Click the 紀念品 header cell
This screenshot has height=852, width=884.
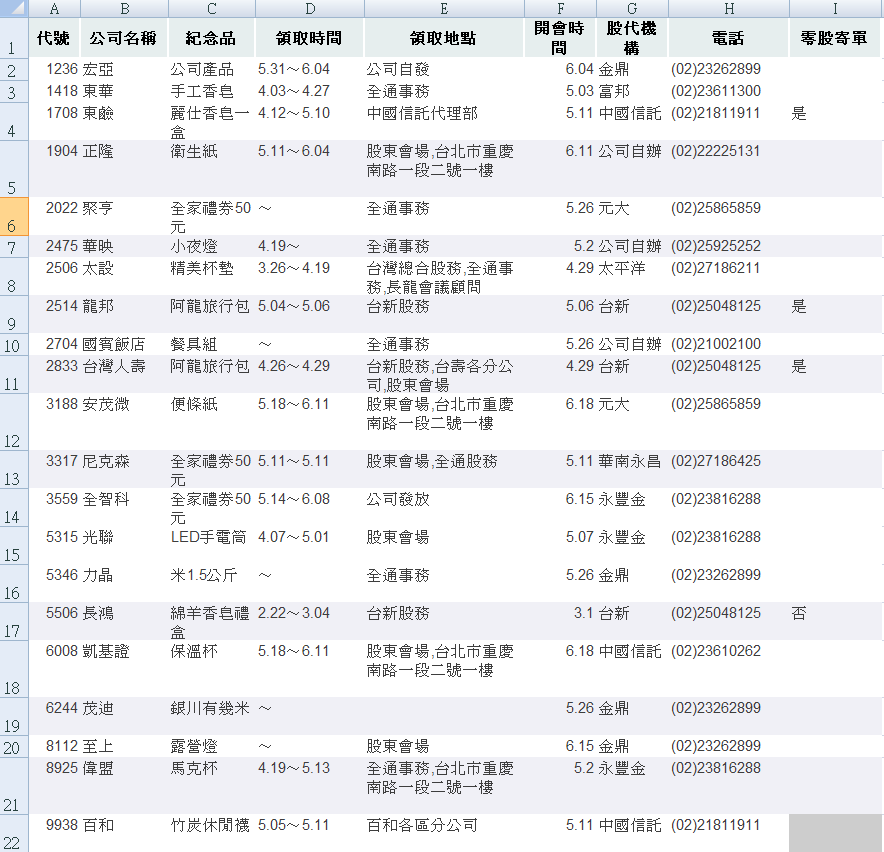[211, 38]
